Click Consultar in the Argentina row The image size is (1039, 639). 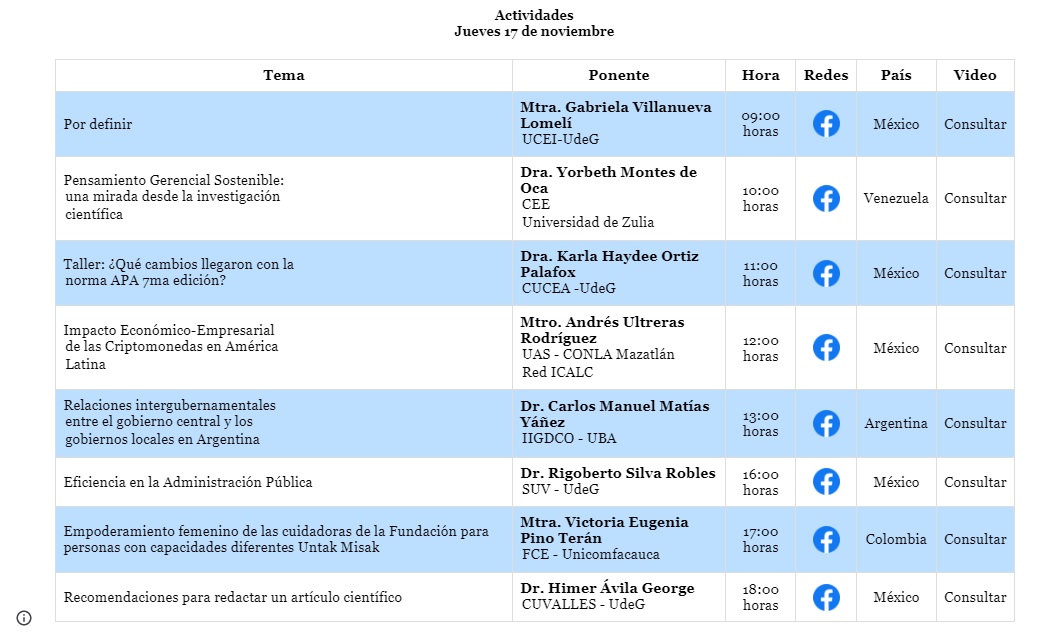975,423
